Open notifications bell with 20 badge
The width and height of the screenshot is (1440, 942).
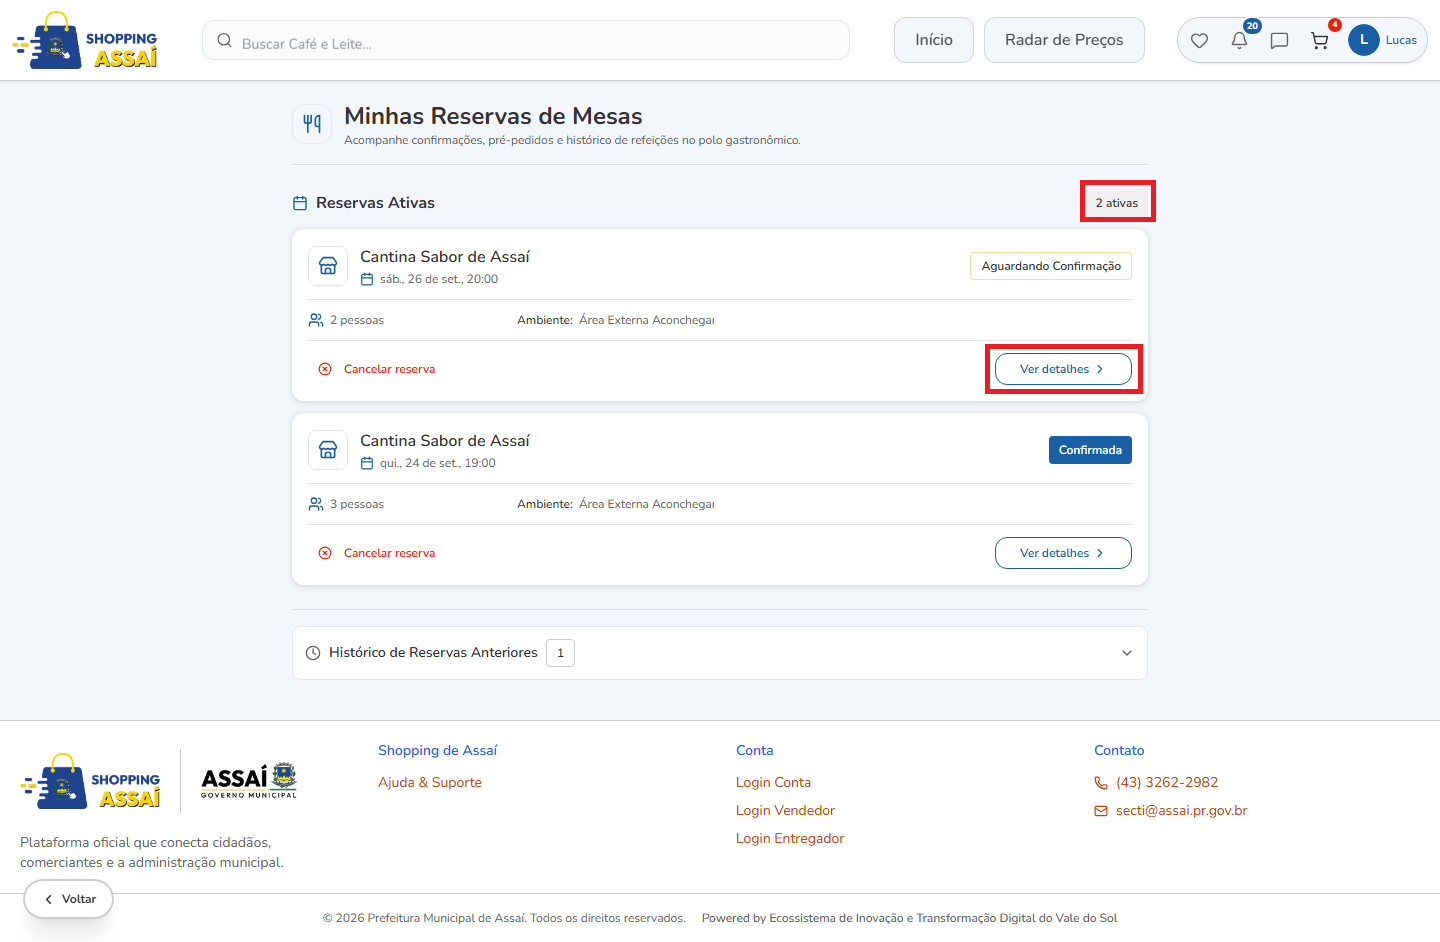click(1239, 41)
